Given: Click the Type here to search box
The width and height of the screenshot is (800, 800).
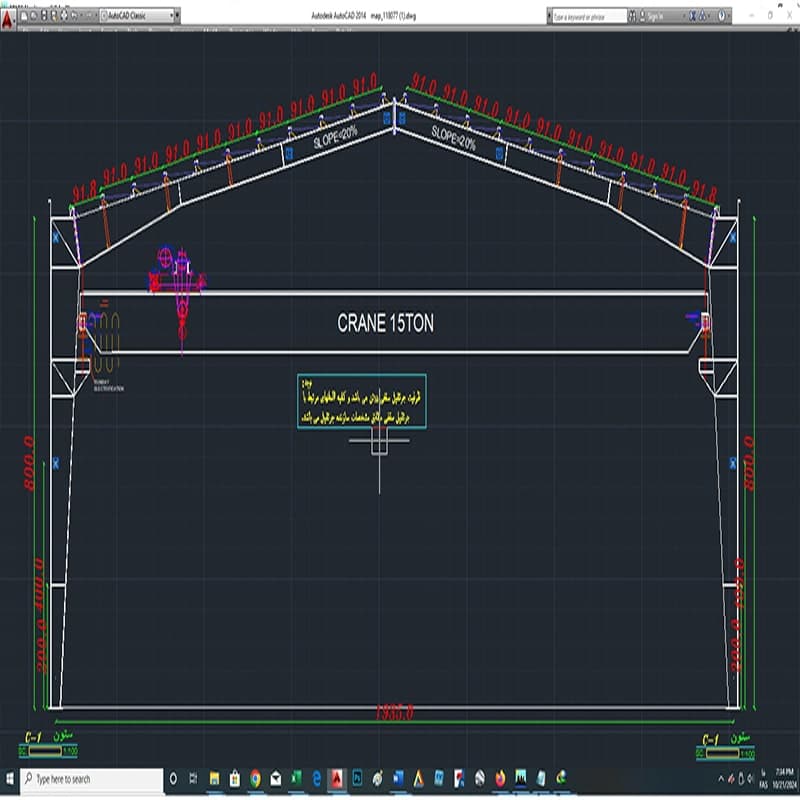Looking at the screenshot, I should pyautogui.click(x=92, y=779).
